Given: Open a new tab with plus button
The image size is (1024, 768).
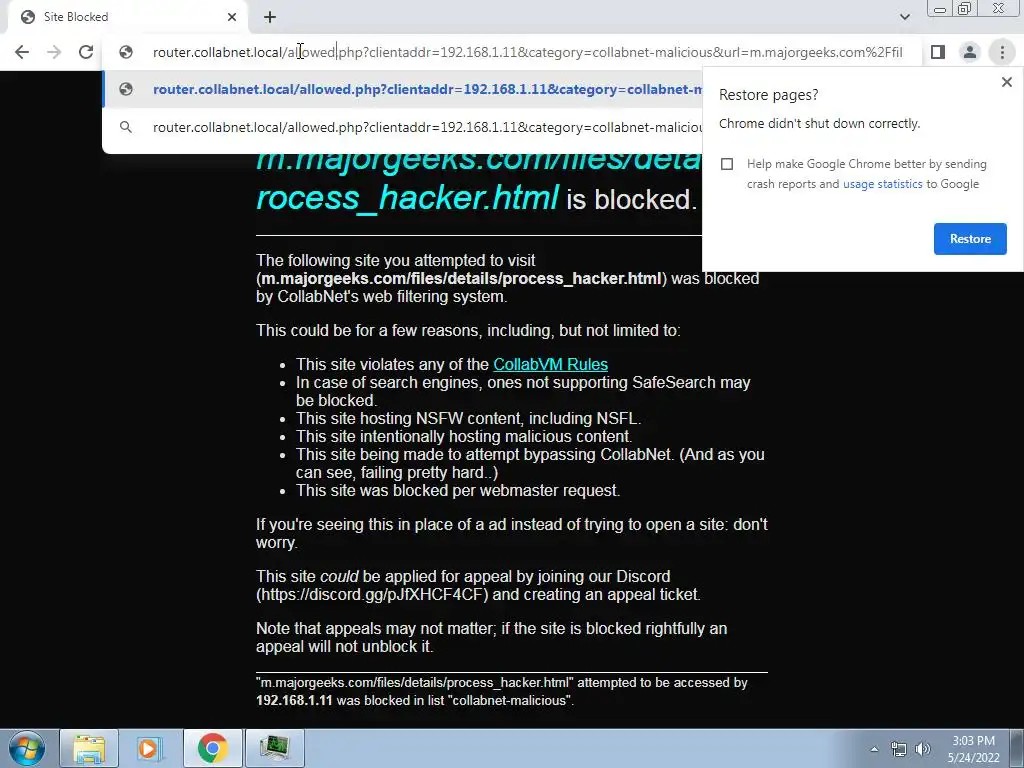Looking at the screenshot, I should pos(270,17).
